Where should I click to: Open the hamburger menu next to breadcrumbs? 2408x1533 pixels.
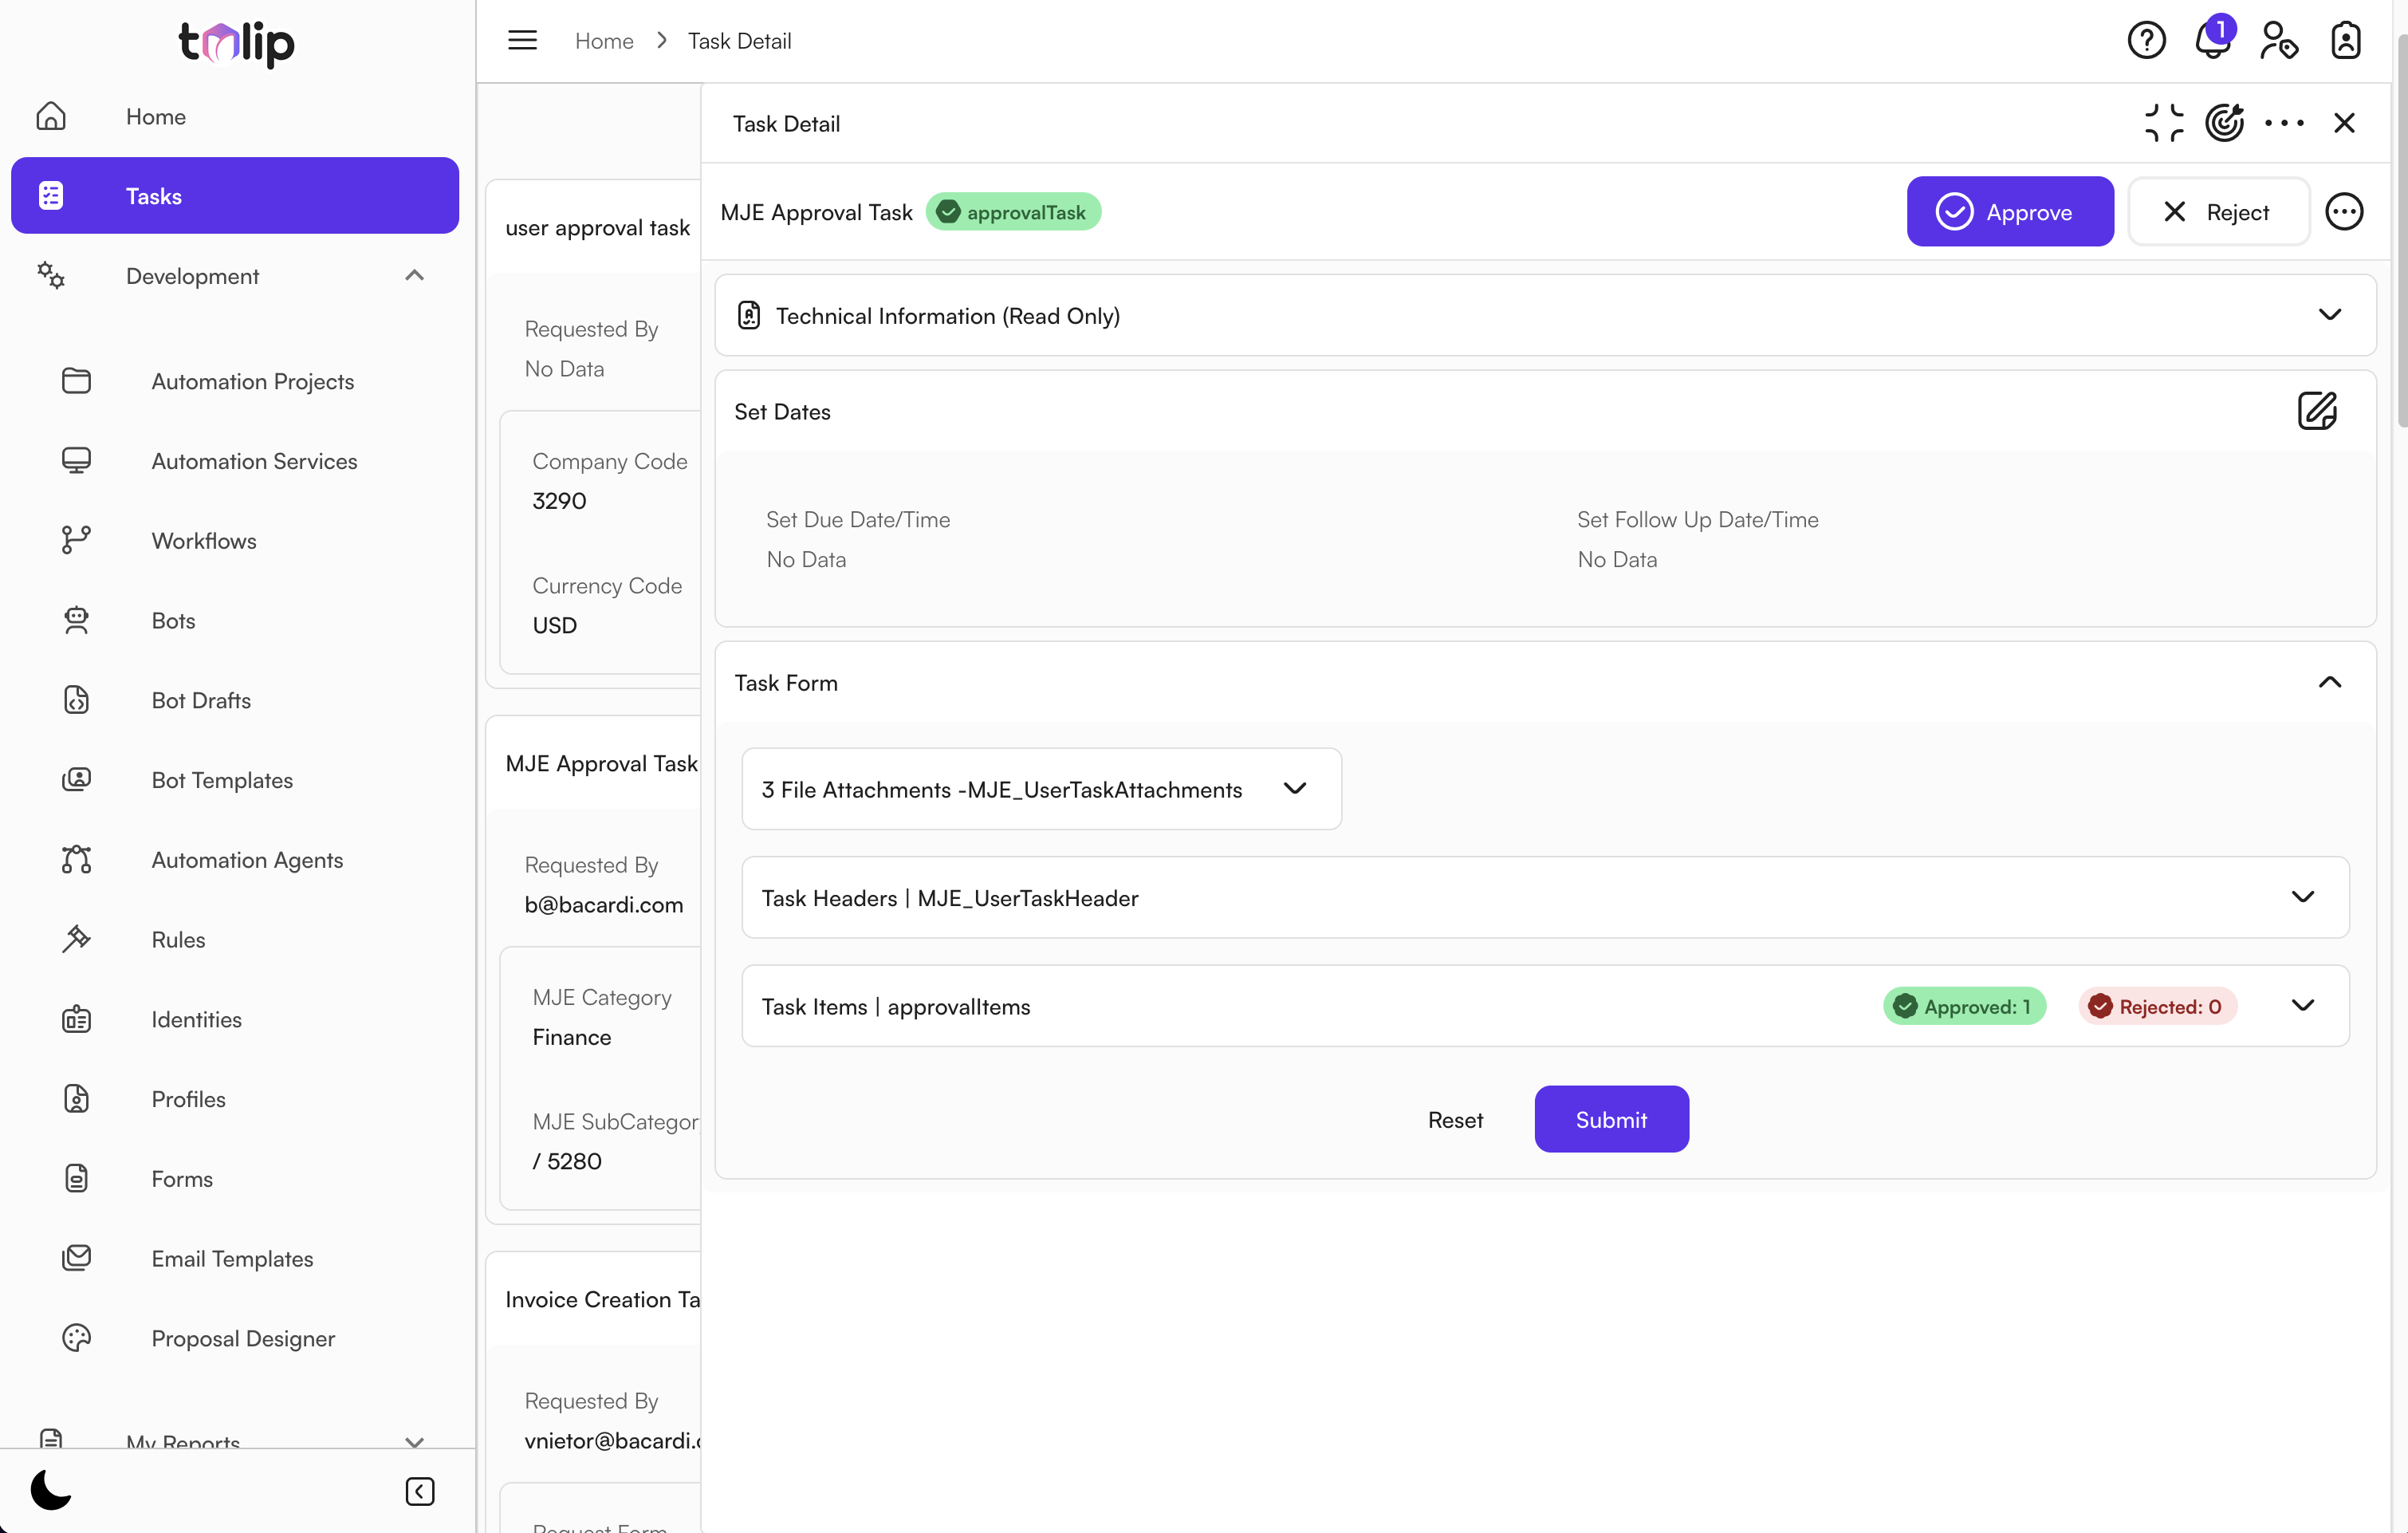coord(521,40)
